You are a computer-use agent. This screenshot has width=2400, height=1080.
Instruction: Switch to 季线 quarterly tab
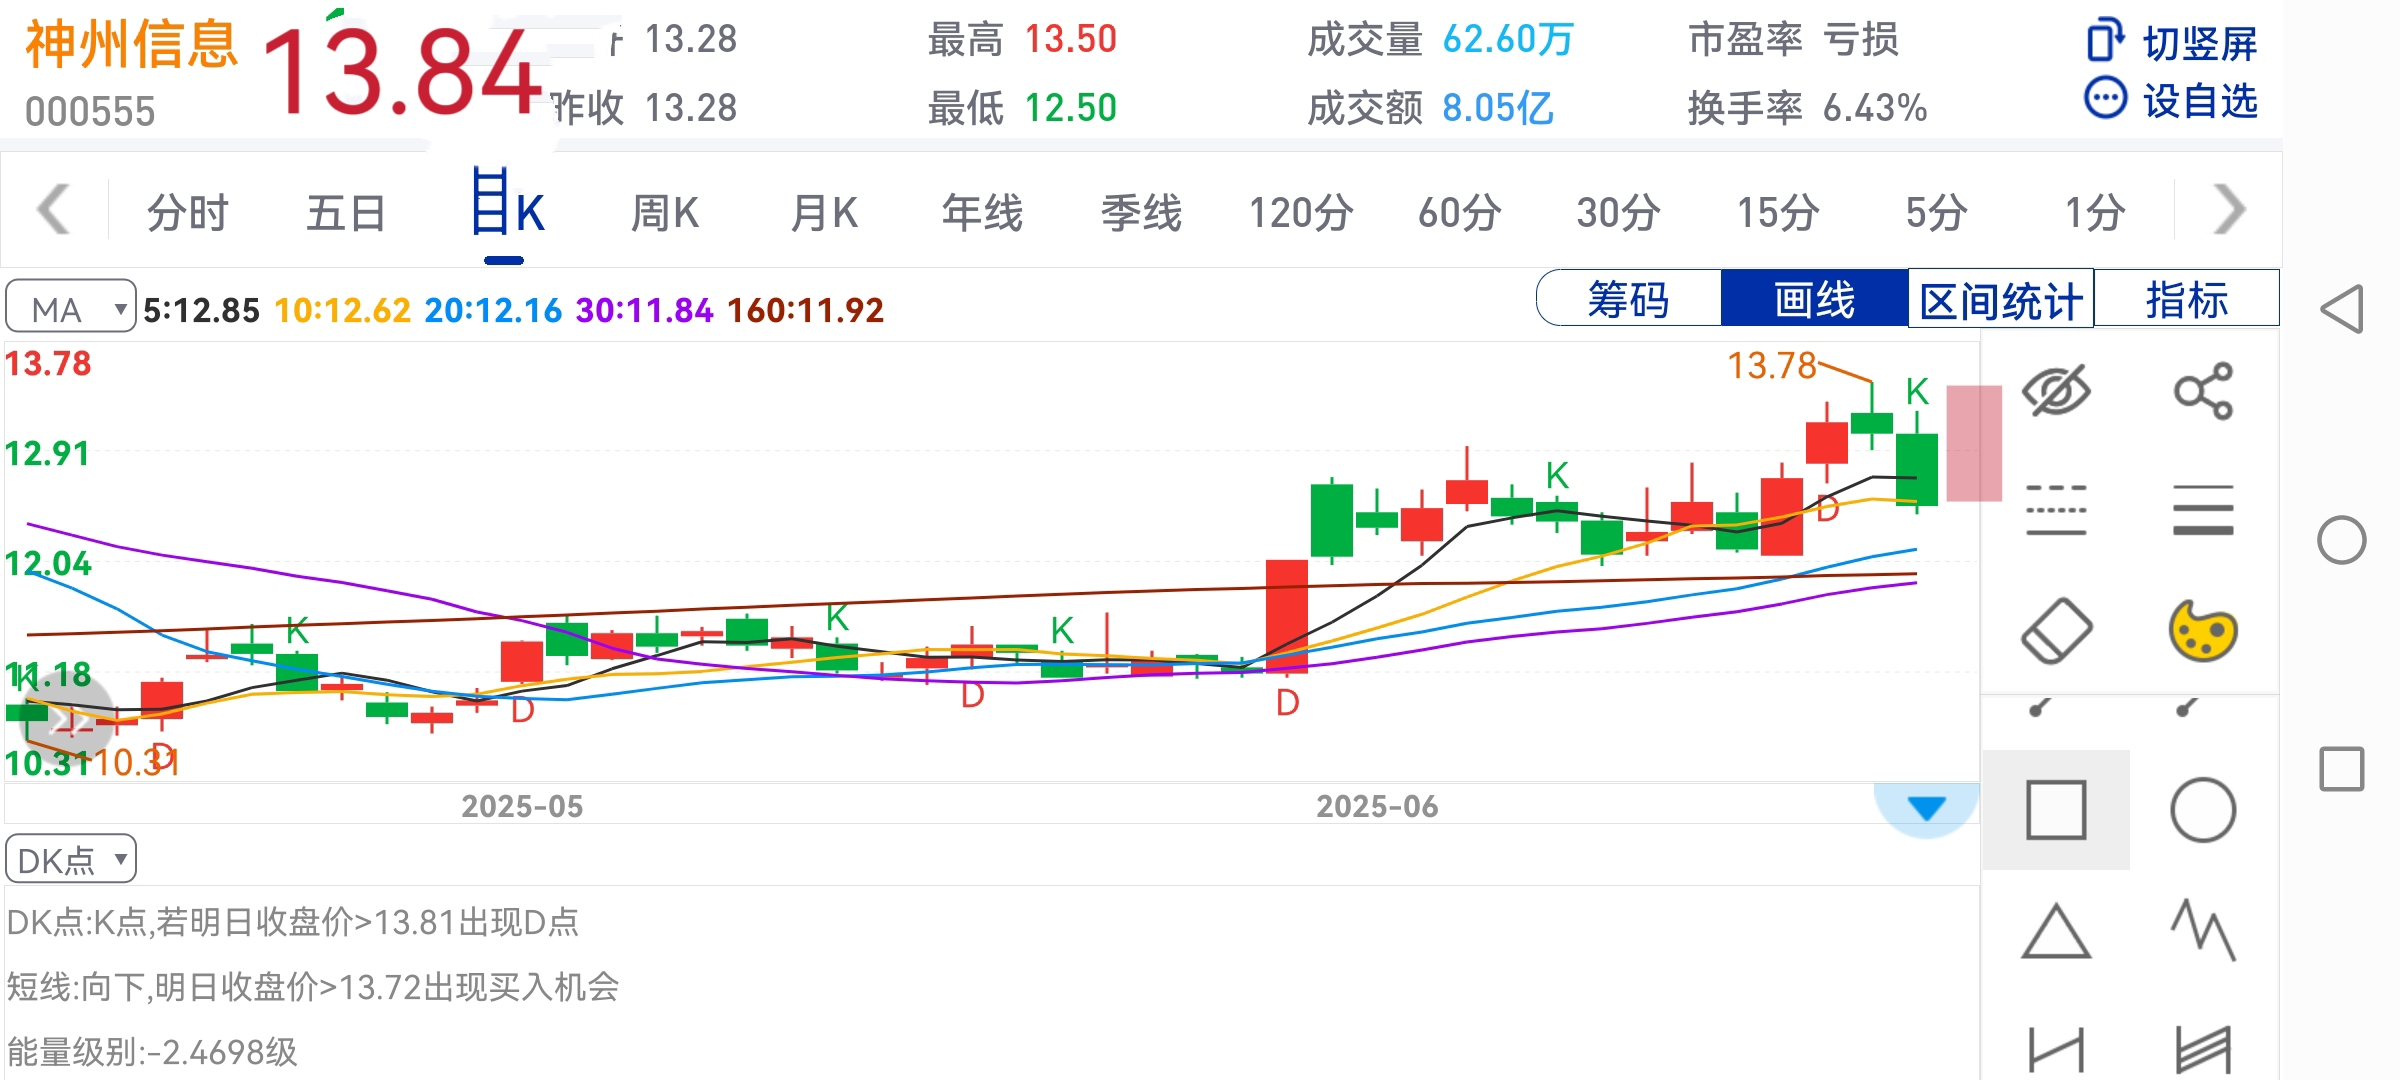(x=1141, y=213)
